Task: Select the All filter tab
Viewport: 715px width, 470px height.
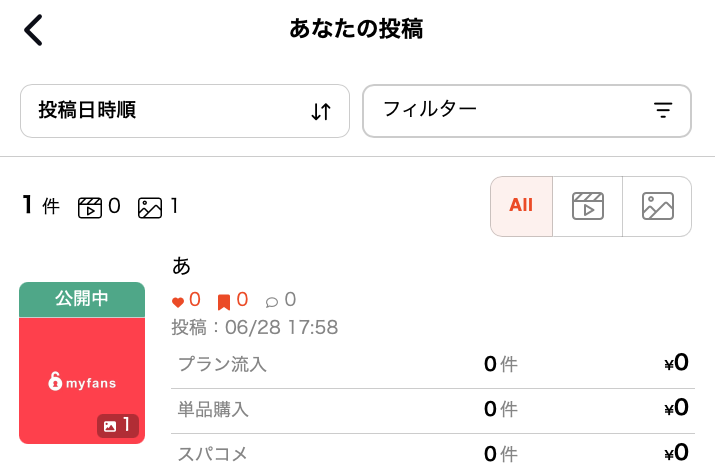Action: click(x=521, y=206)
